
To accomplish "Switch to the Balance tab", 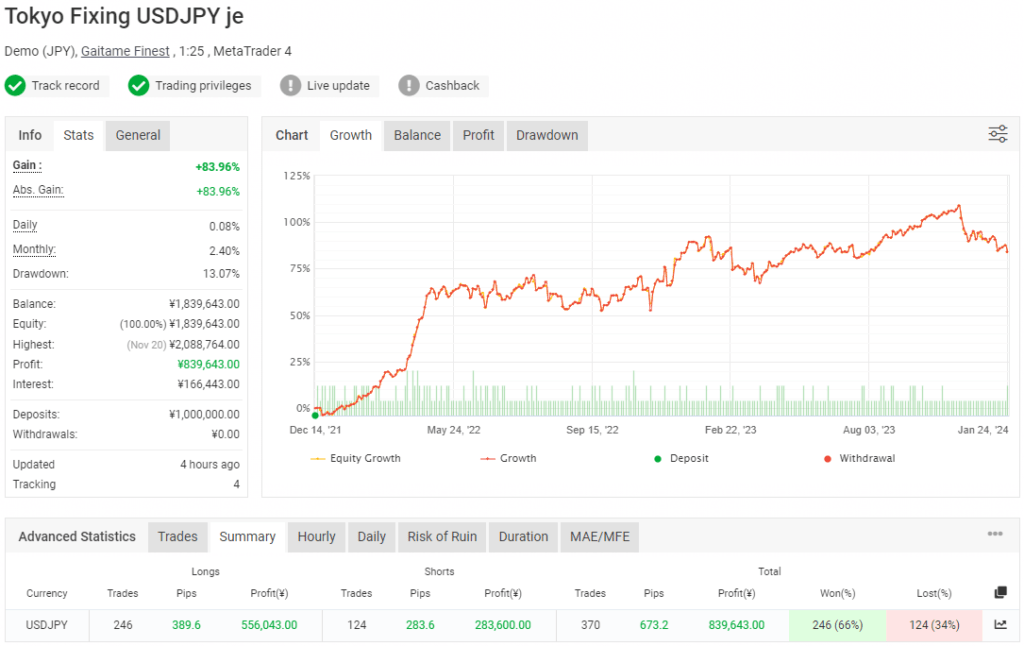I will (x=416, y=134).
